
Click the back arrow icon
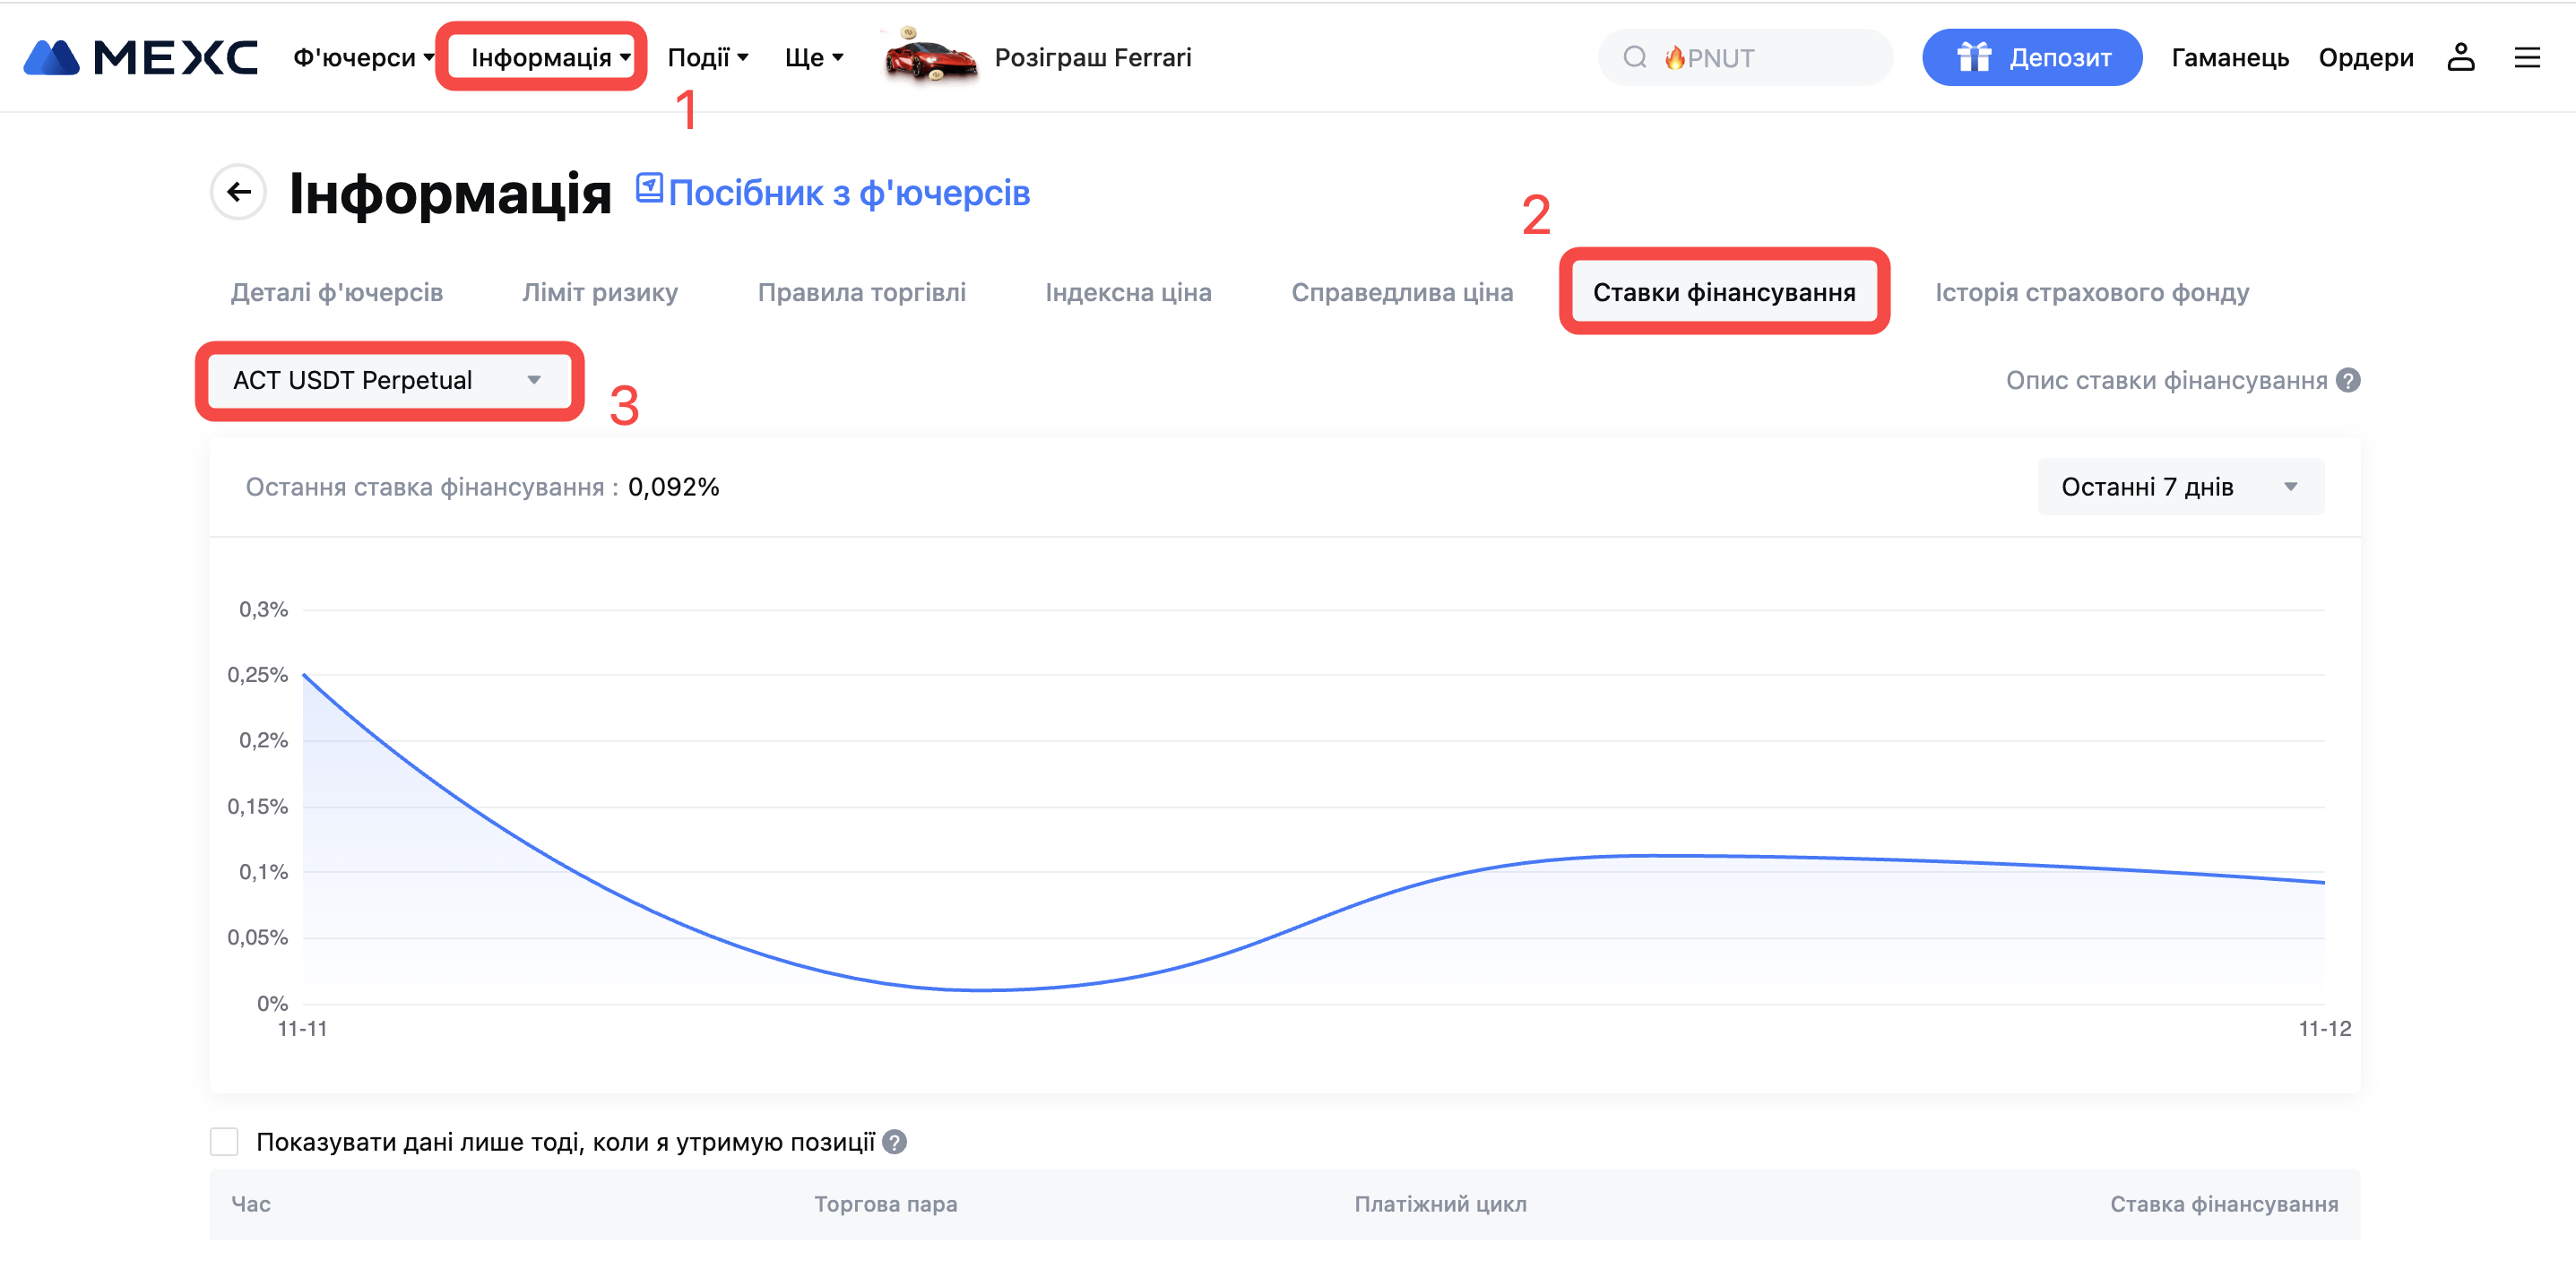click(238, 192)
